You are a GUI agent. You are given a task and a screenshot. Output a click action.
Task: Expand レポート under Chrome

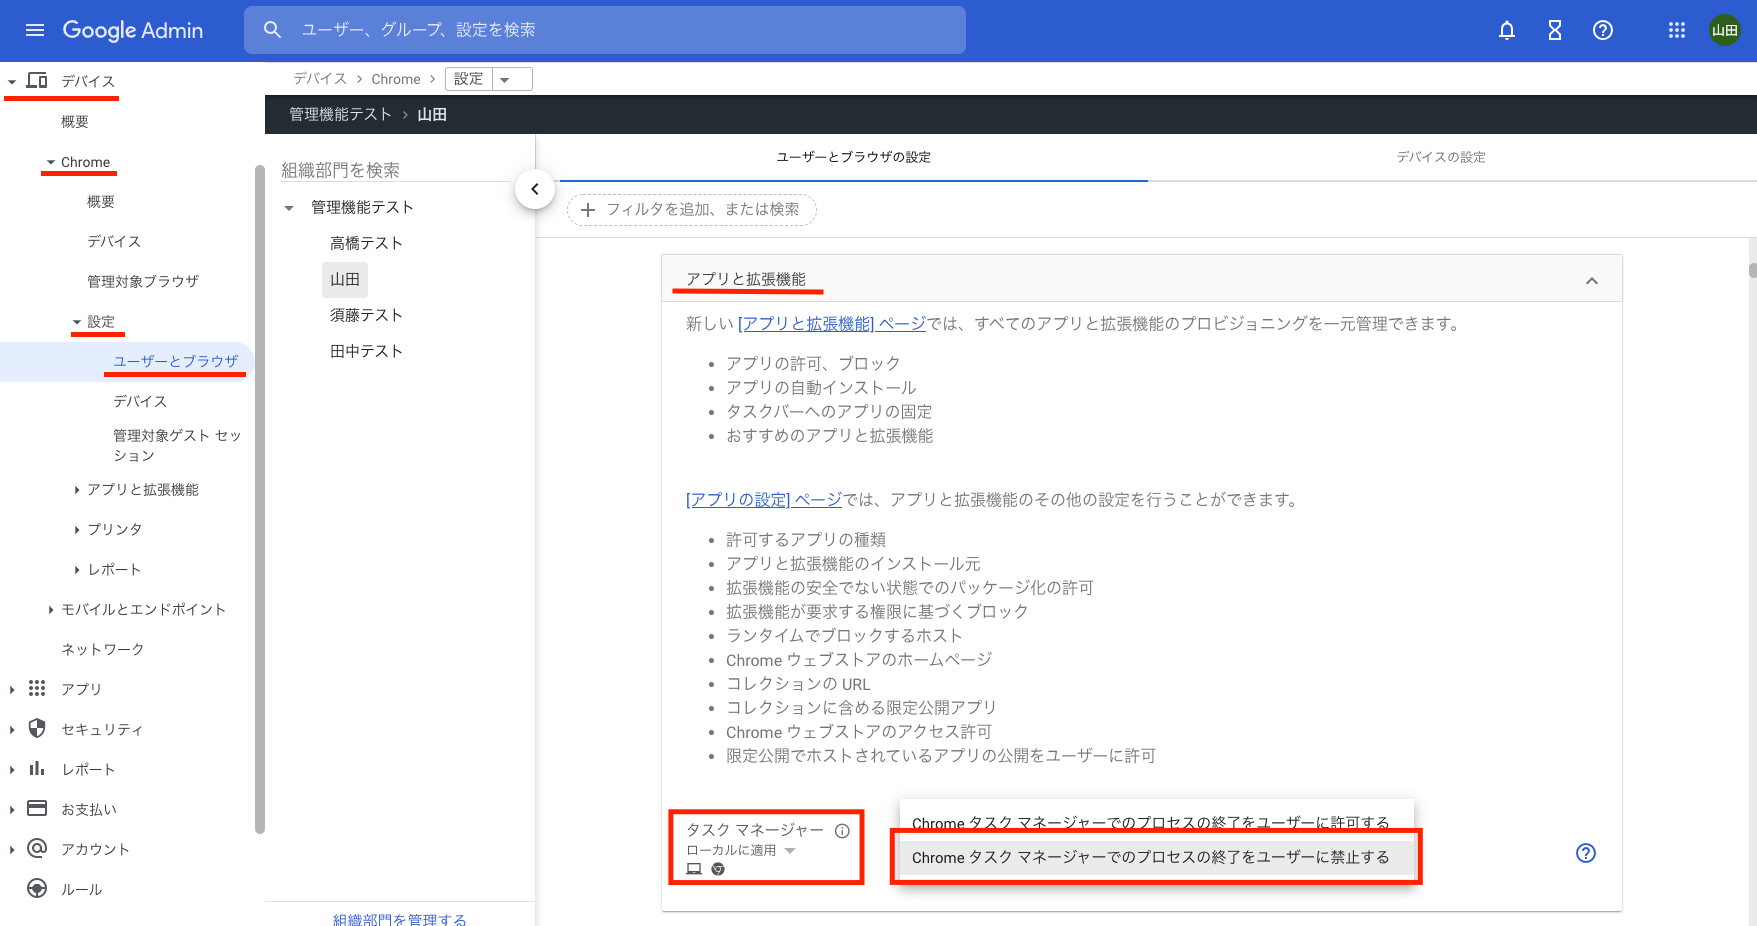pyautogui.click(x=77, y=570)
